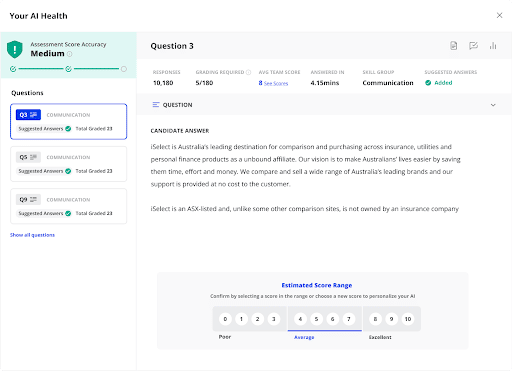The width and height of the screenshot is (512, 371).
Task: Select score 3
Action: point(274,319)
